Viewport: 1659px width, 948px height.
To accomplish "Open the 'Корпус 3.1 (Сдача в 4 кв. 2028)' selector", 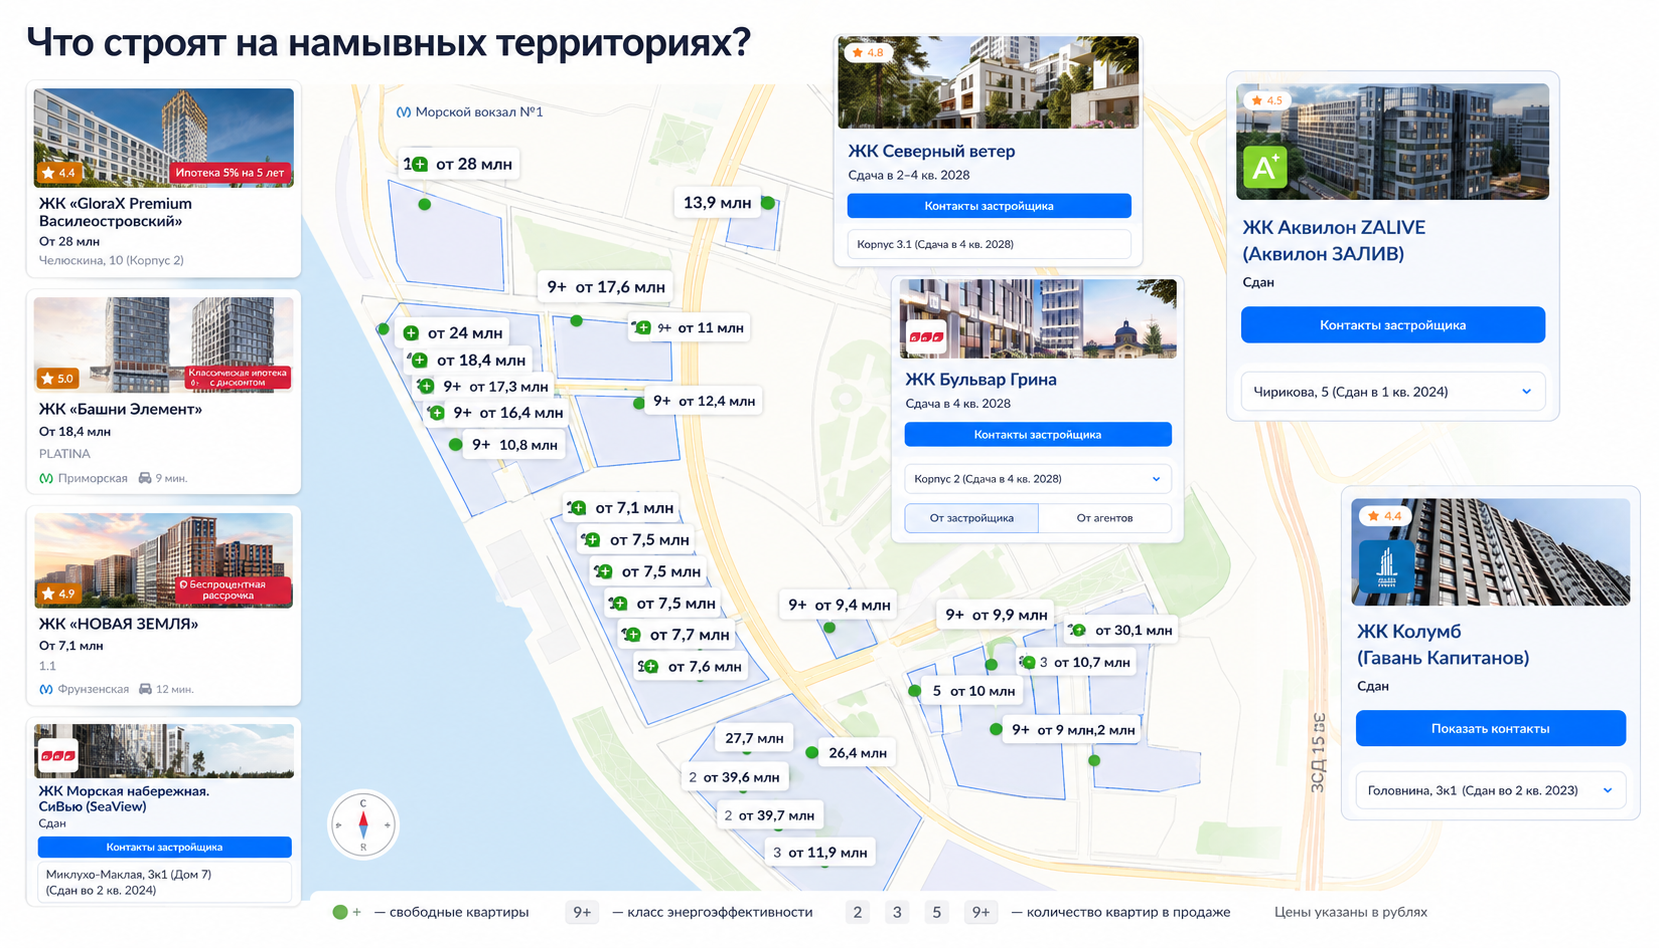I will pos(989,244).
